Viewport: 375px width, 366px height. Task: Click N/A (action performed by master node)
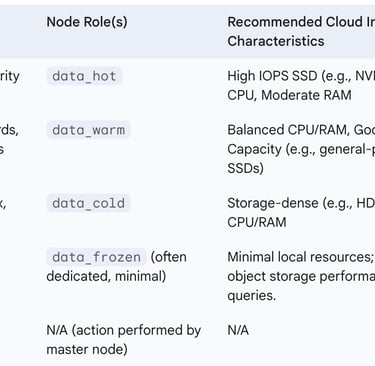[x=124, y=340]
